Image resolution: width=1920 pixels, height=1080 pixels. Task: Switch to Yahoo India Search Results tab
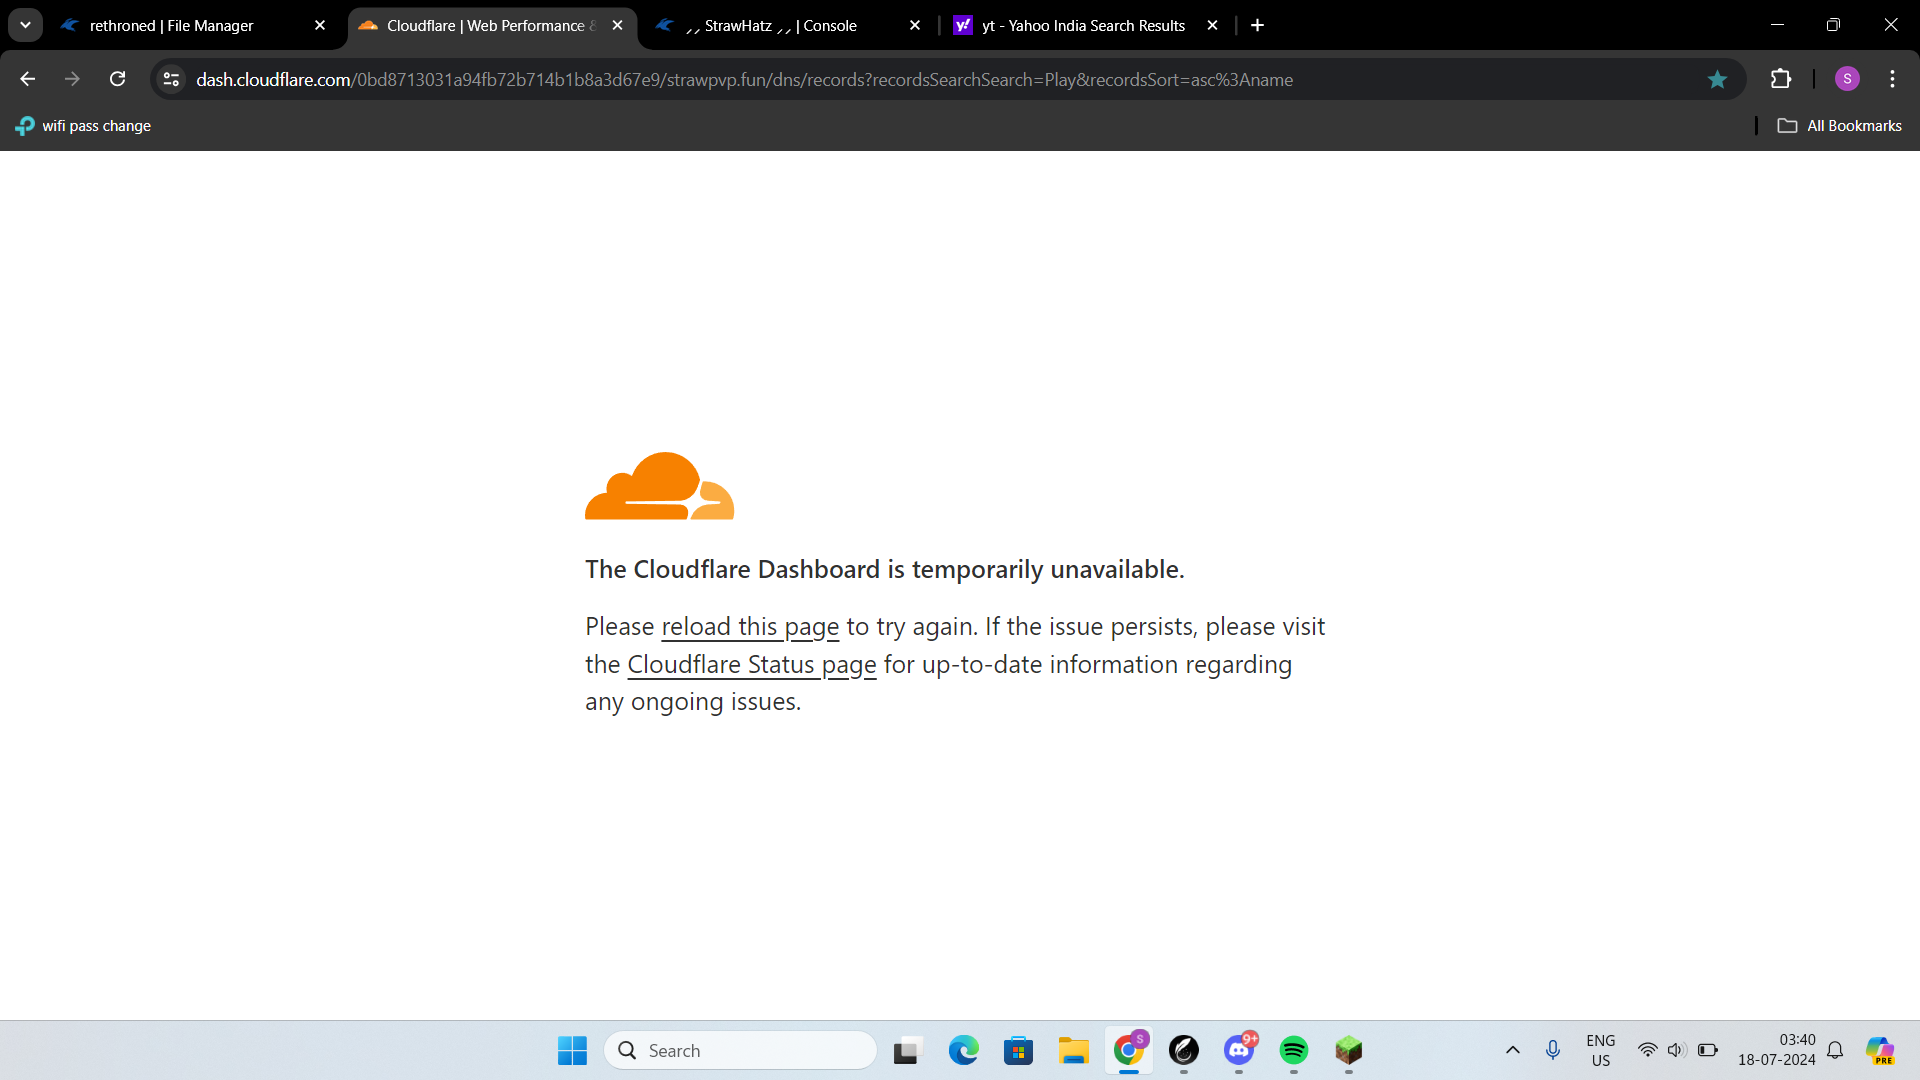pyautogui.click(x=1083, y=26)
